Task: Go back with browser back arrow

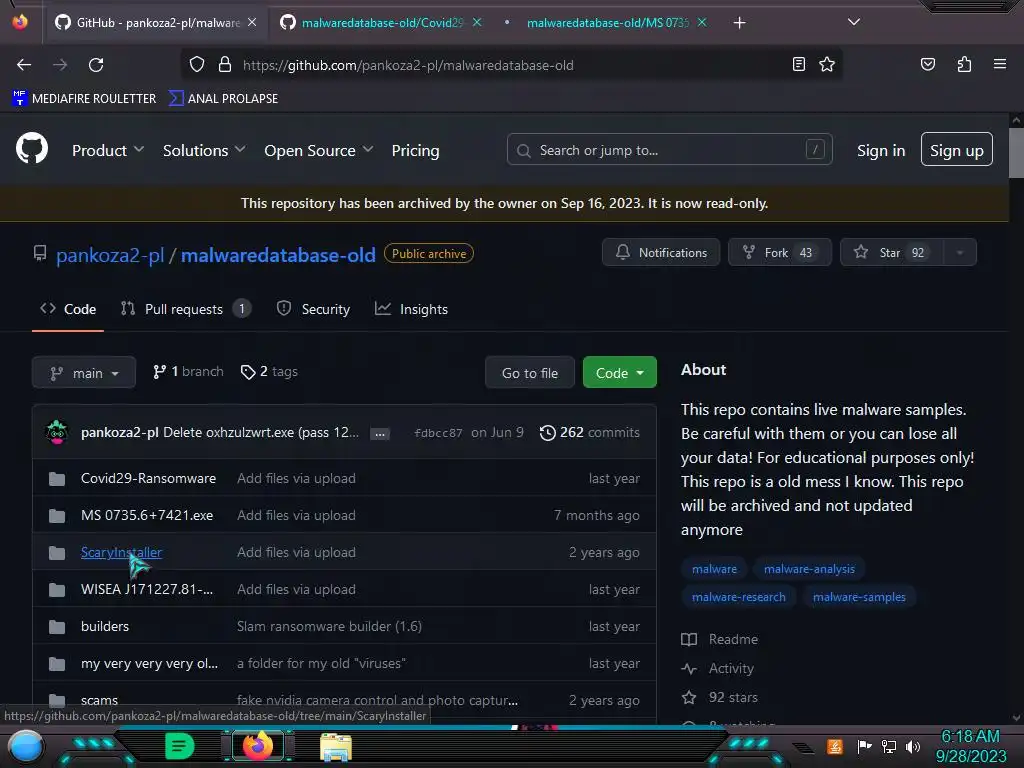Action: coord(24,65)
